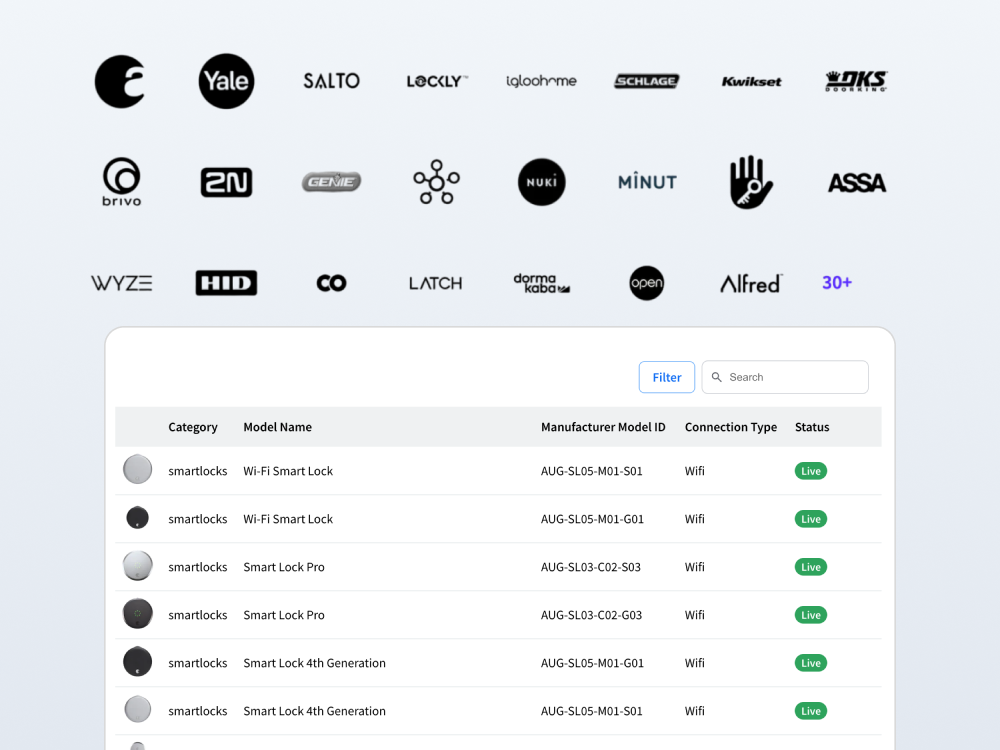Viewport: 1000px width, 750px height.
Task: Focus the Search input field
Action: pos(785,377)
